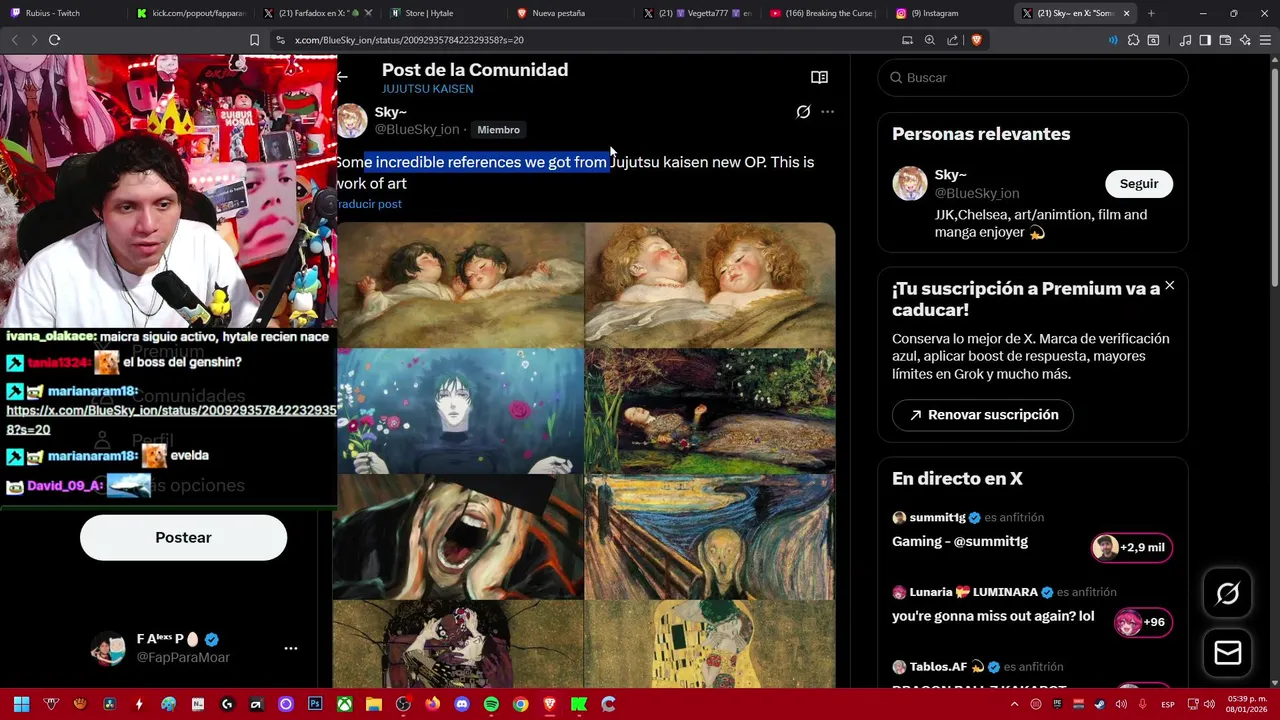Open Brave Wallet icon in toolbar
This screenshot has height=720, width=1280.
click(1225, 40)
